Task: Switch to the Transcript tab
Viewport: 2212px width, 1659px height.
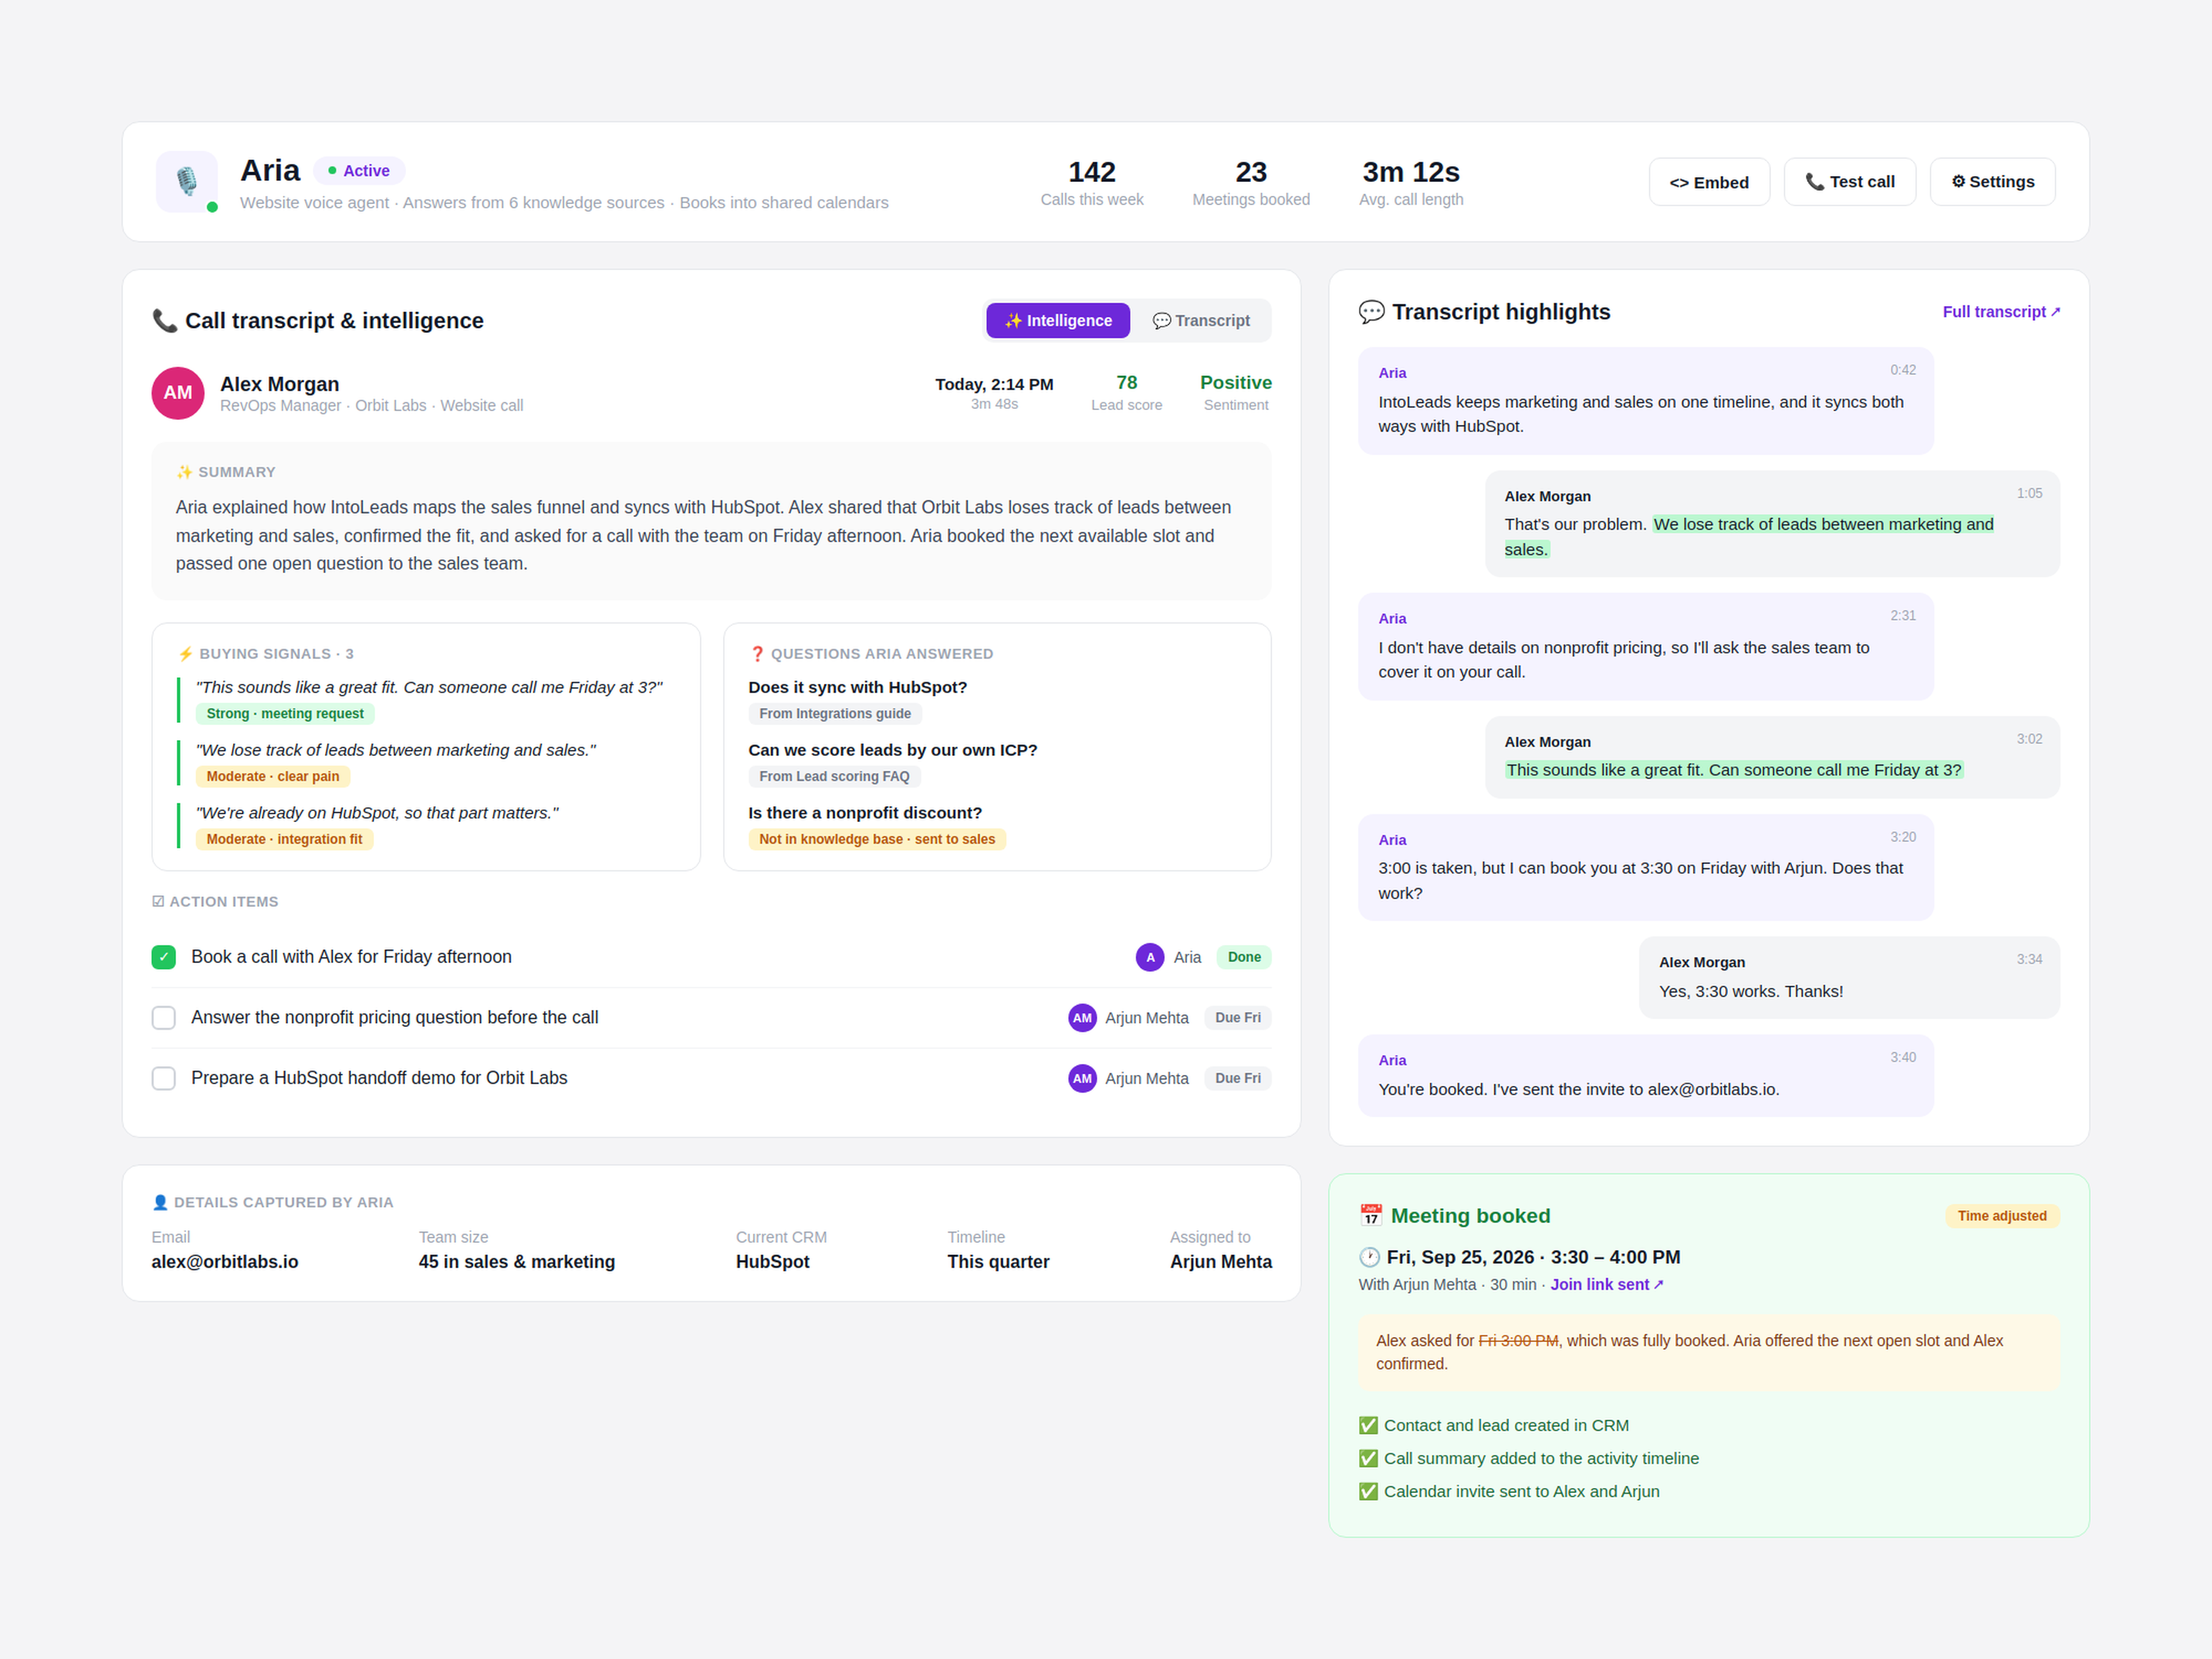Action: pos(1200,321)
